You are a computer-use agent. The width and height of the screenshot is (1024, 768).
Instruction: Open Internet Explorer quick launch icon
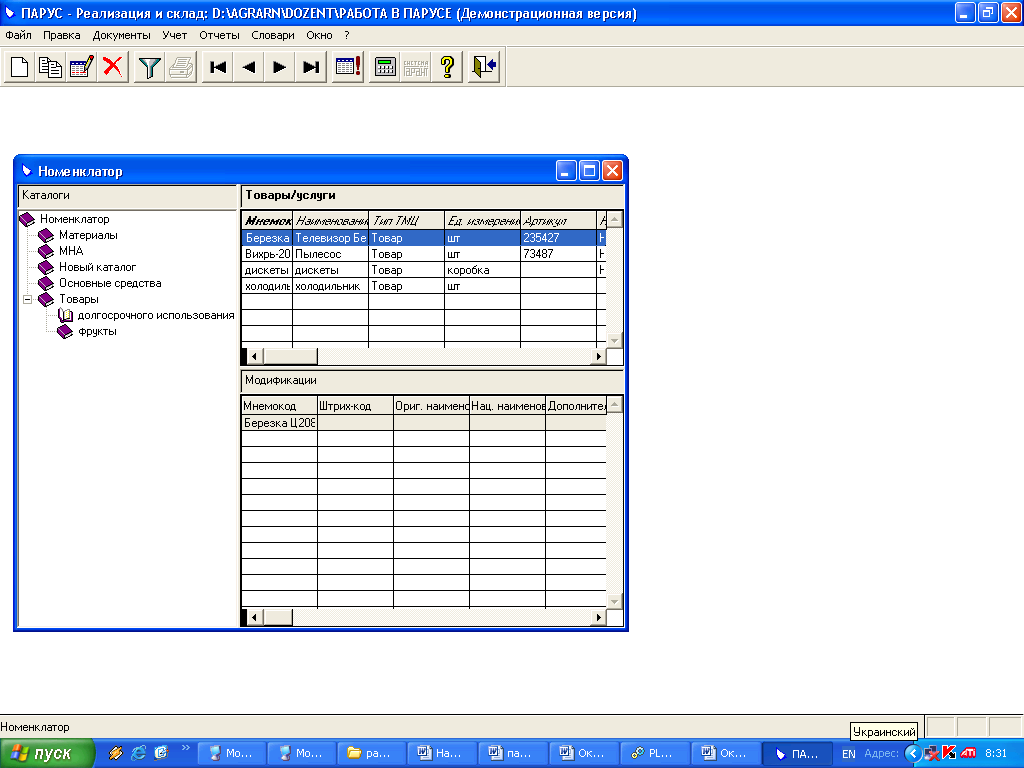(x=138, y=753)
